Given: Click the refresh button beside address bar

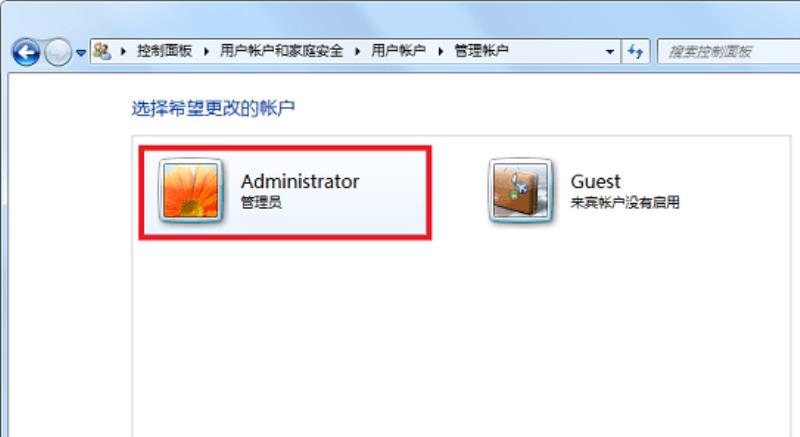Looking at the screenshot, I should coord(635,52).
